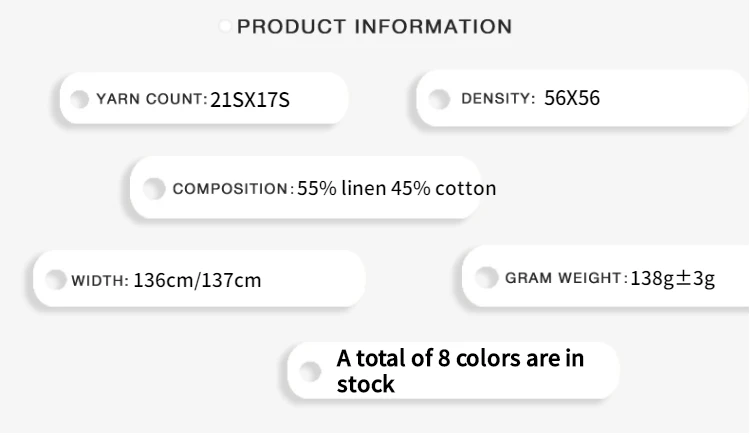Click the round dot before Gram Weight

point(486,277)
